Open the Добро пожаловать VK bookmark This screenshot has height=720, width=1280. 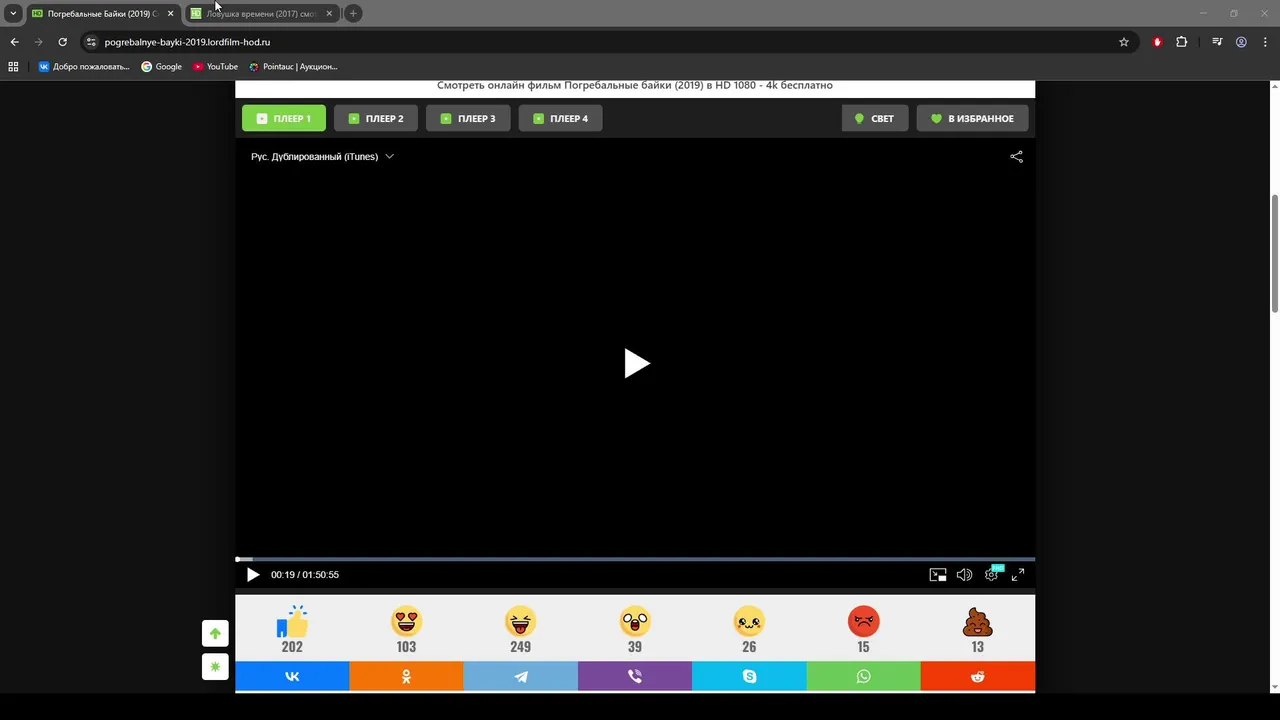tap(84, 67)
